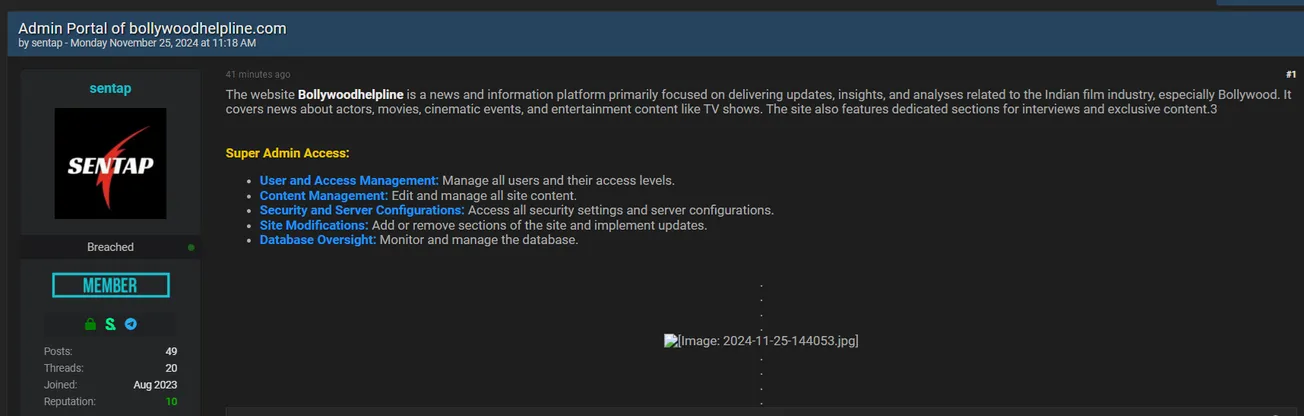
Task: Click Content Management bullet text
Action: (x=323, y=196)
